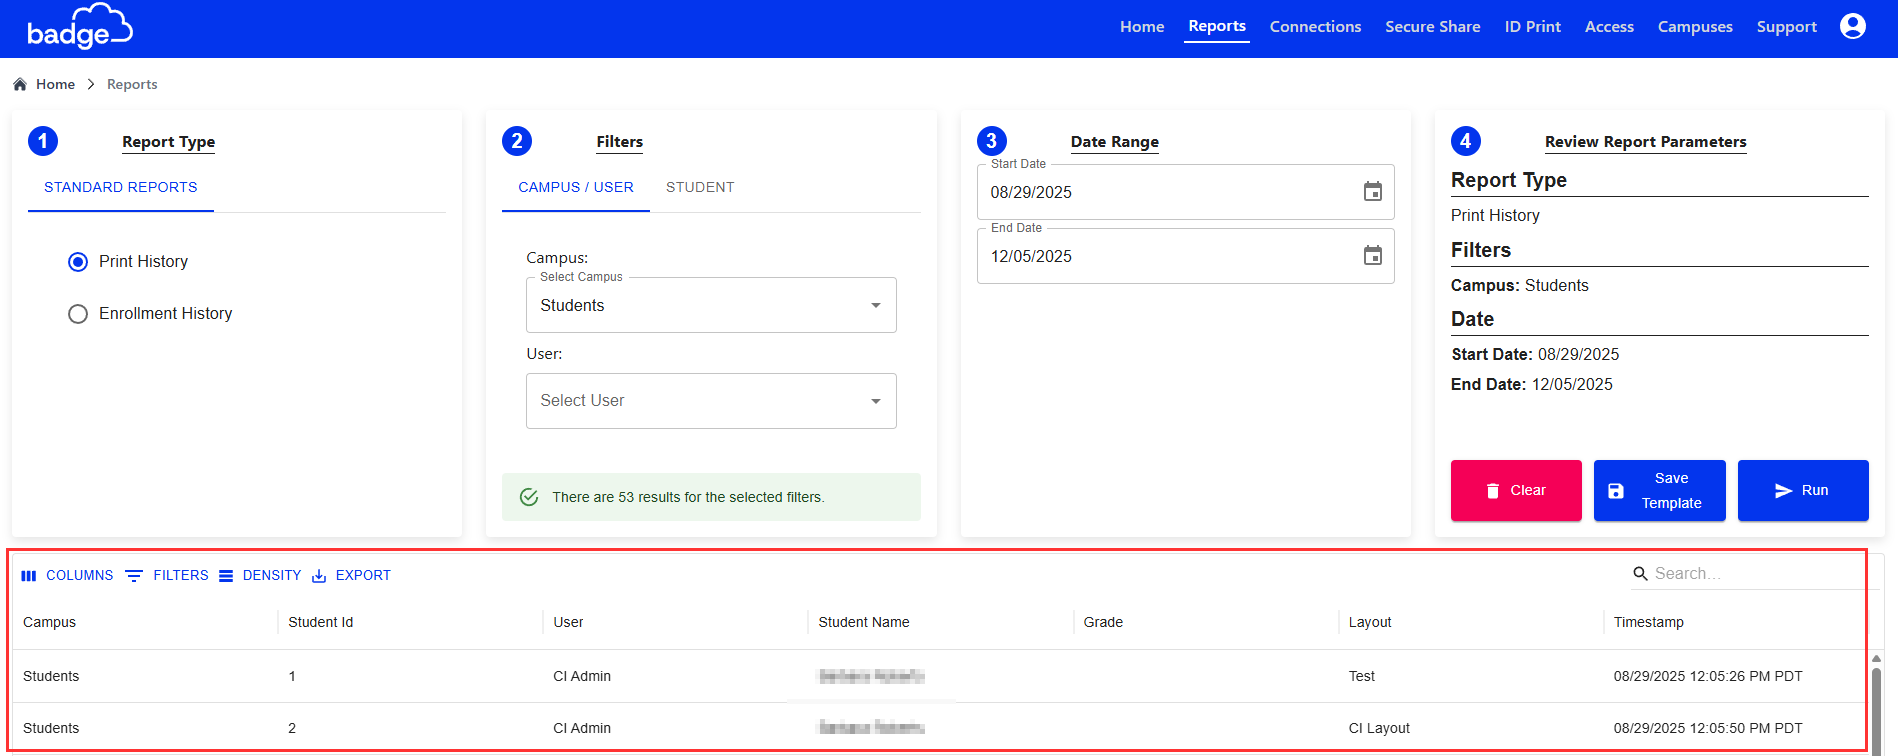Click the End Date input field

click(x=1185, y=256)
